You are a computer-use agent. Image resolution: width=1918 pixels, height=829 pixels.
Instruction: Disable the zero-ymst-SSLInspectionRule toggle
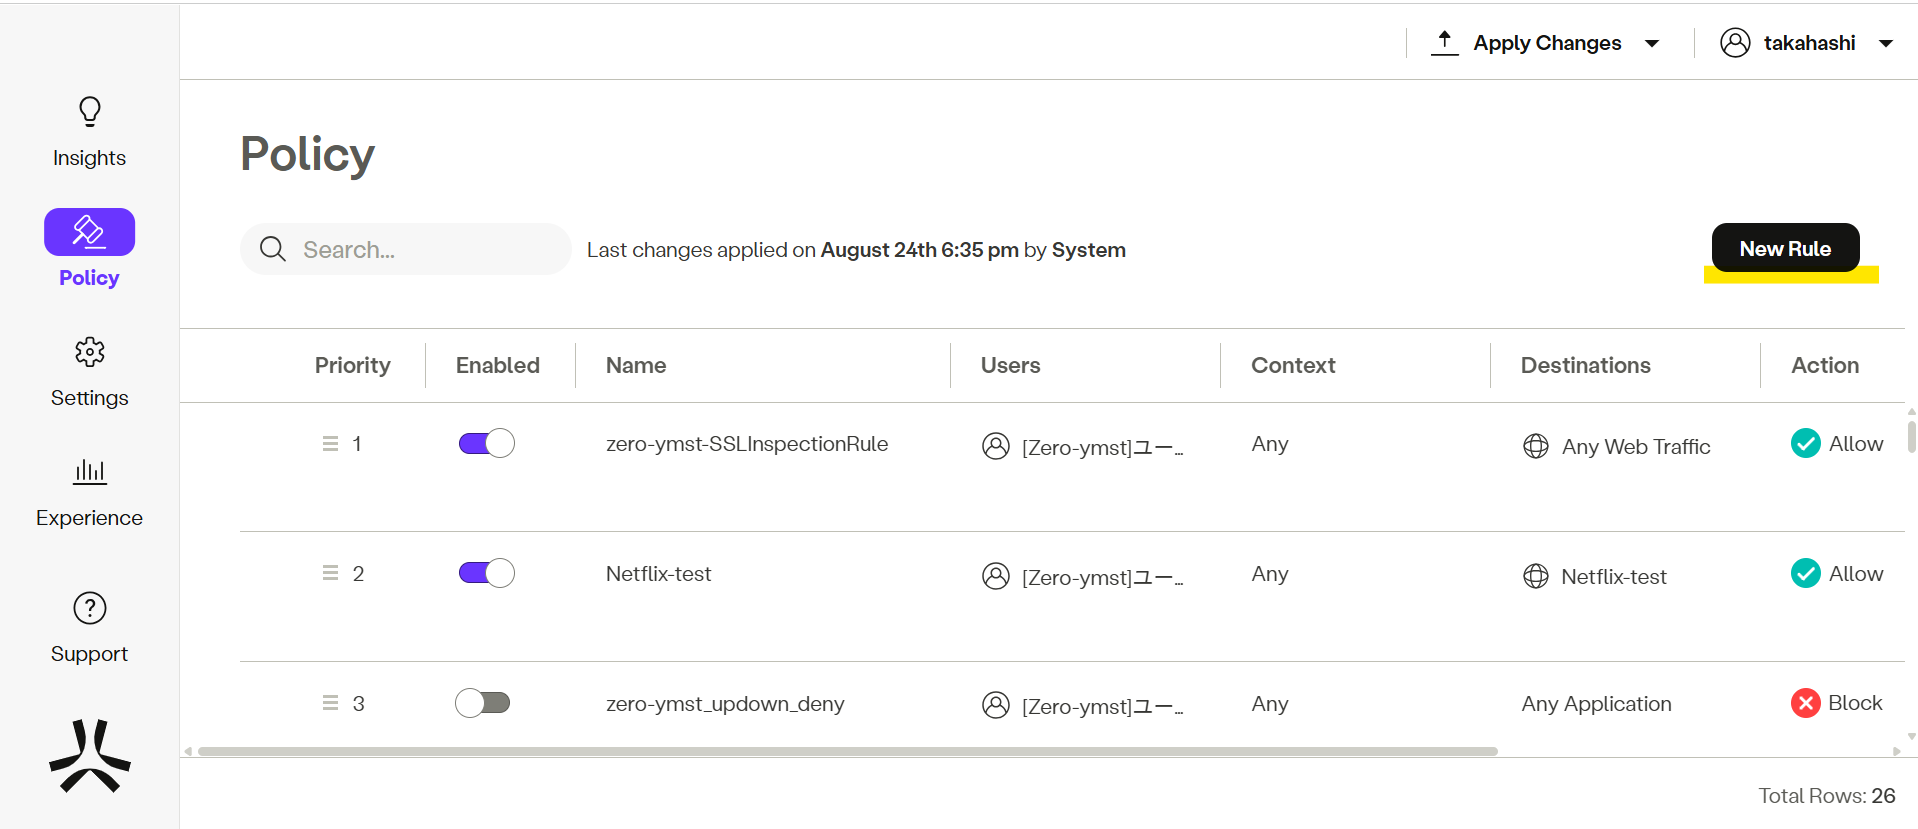(486, 443)
